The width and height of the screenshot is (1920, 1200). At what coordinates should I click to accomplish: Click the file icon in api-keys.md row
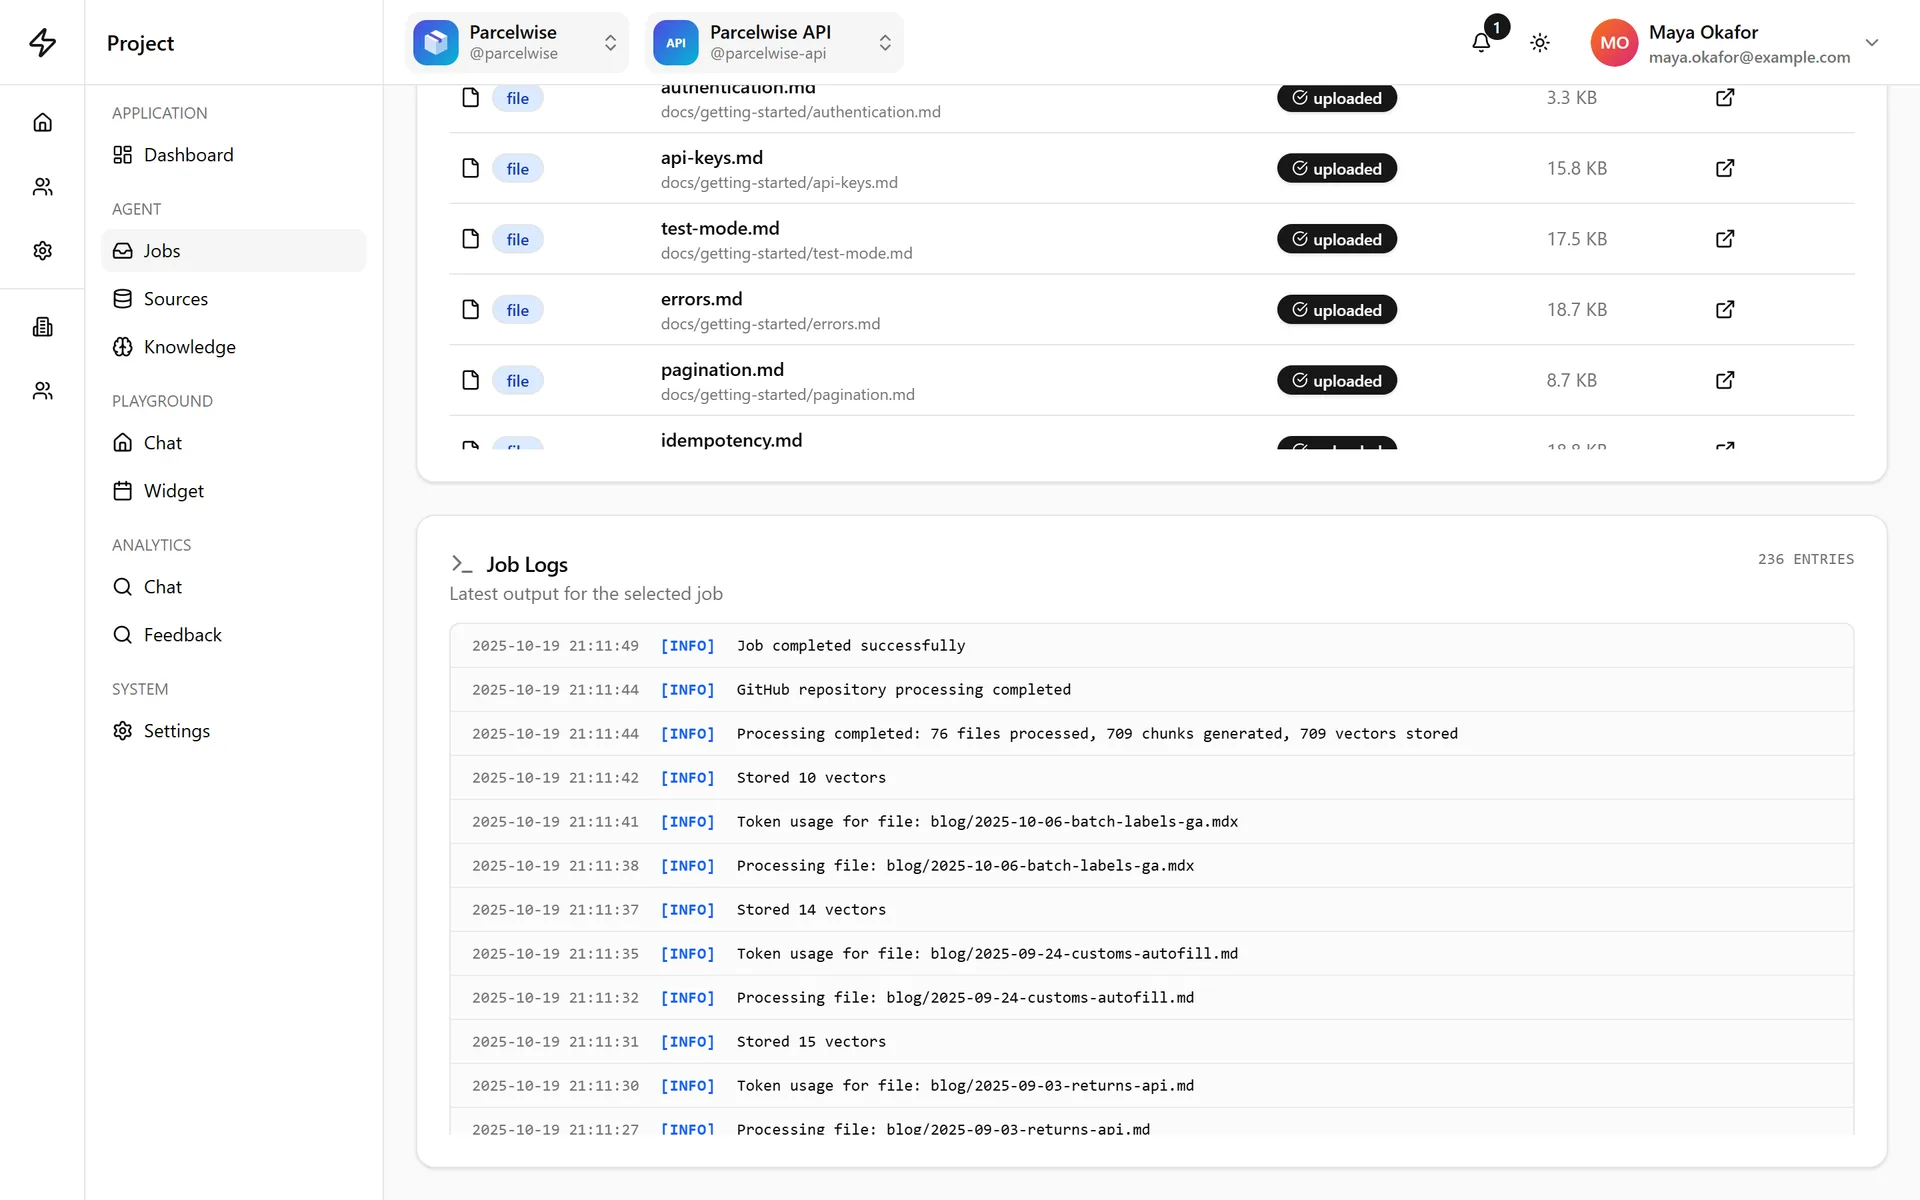(x=470, y=168)
